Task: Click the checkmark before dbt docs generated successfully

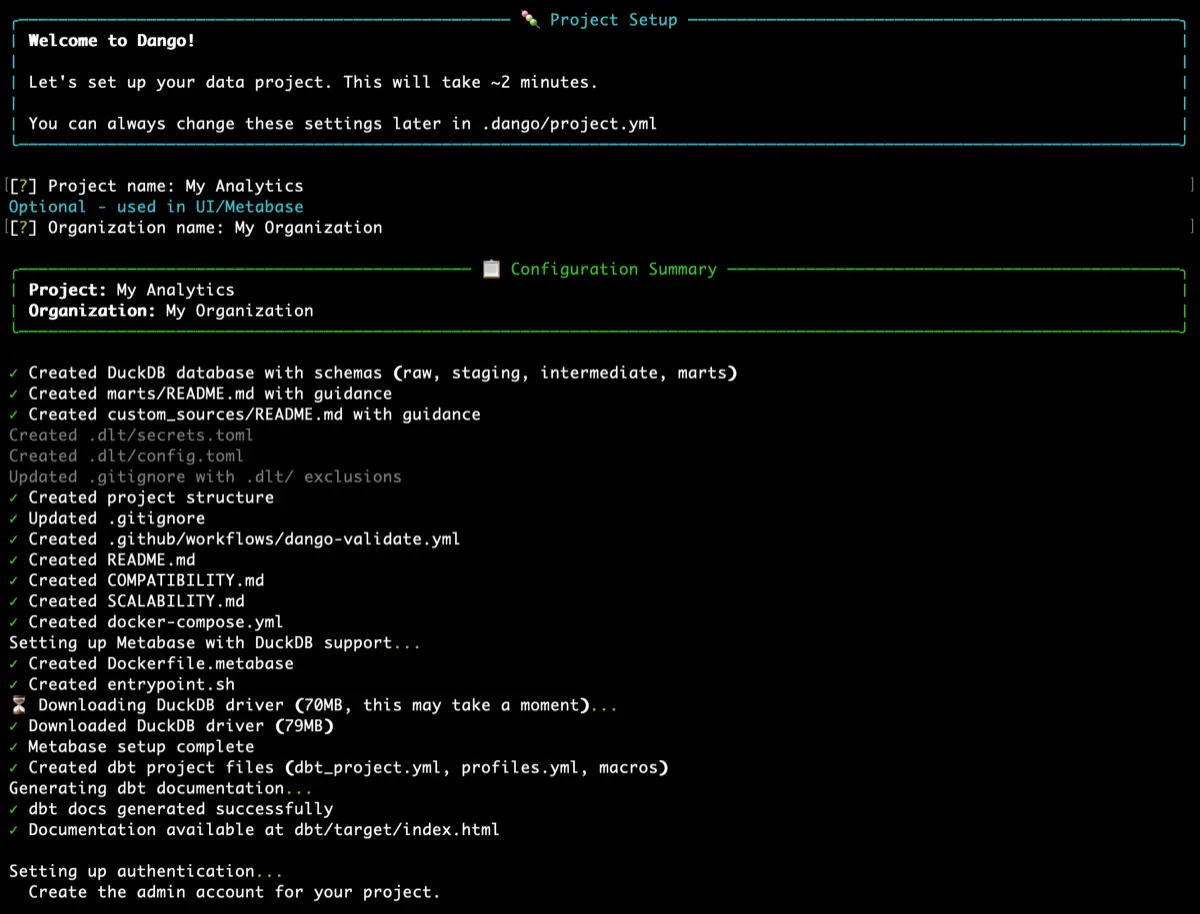Action: [13, 809]
